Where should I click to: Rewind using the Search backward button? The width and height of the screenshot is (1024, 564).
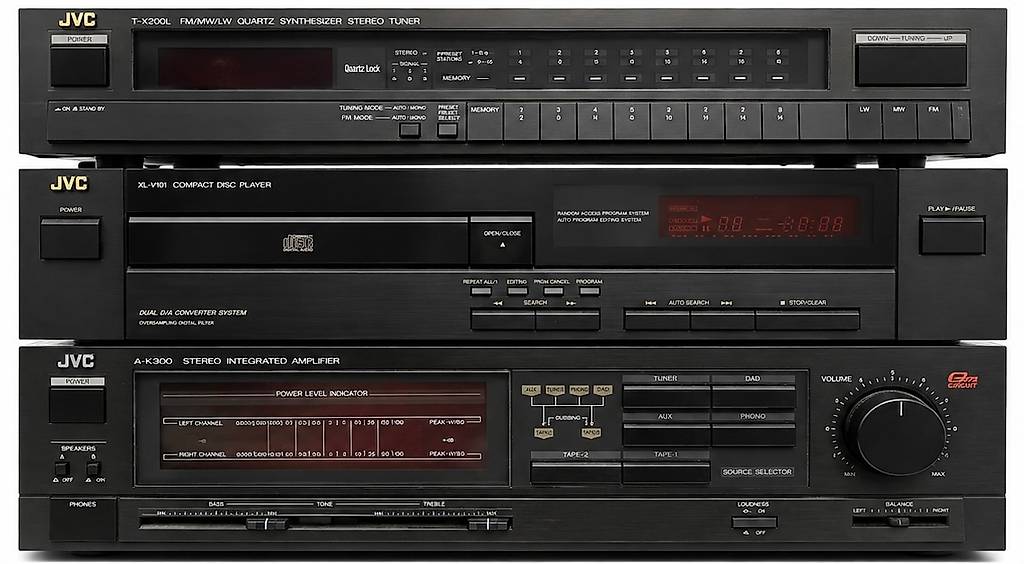(503, 321)
